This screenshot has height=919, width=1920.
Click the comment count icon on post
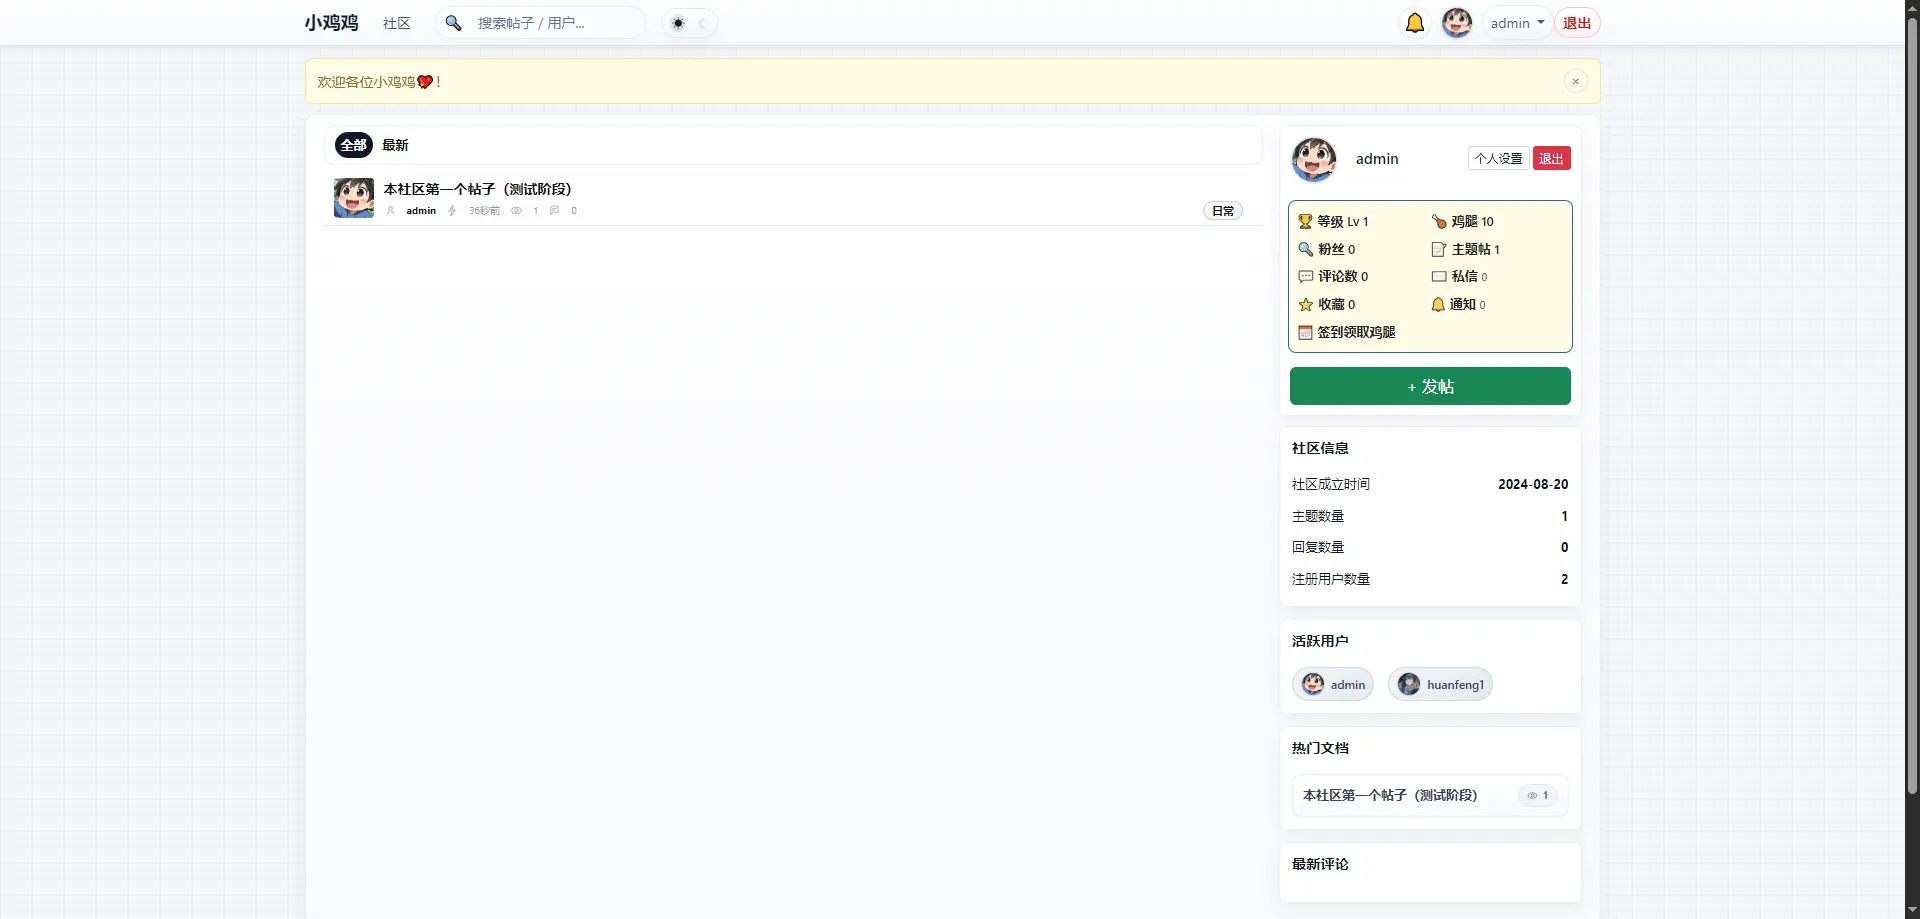pos(554,211)
